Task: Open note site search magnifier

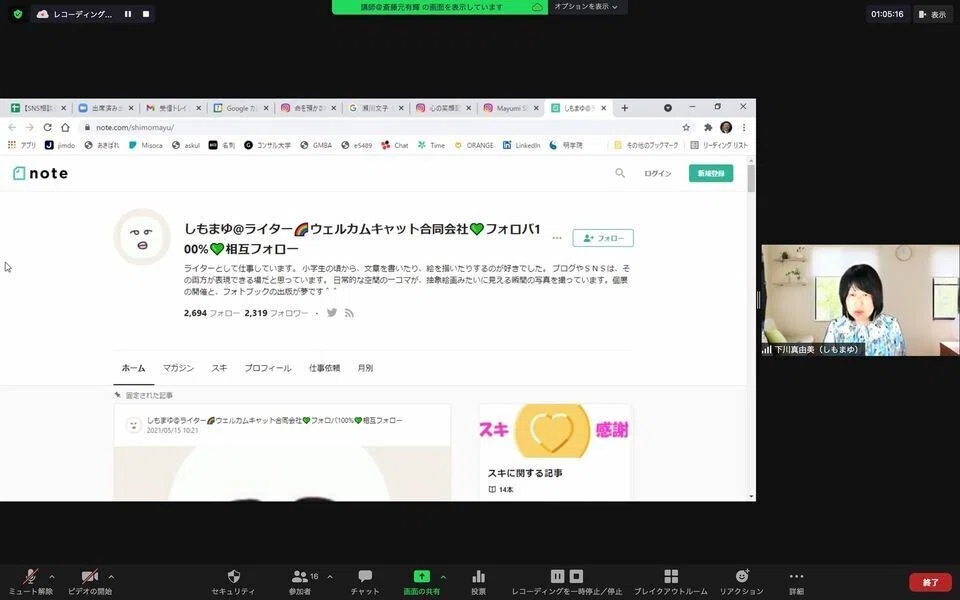Action: pos(620,173)
